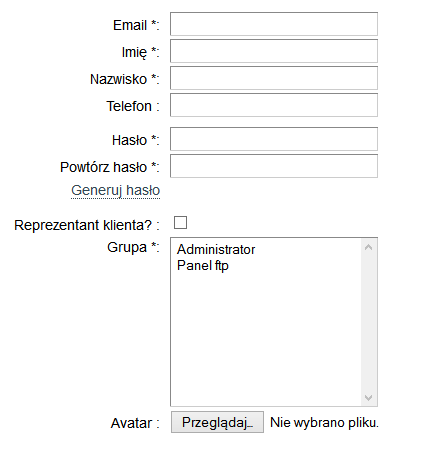Click the Email input field
Viewport: 441px width, 449px height.
point(274,24)
